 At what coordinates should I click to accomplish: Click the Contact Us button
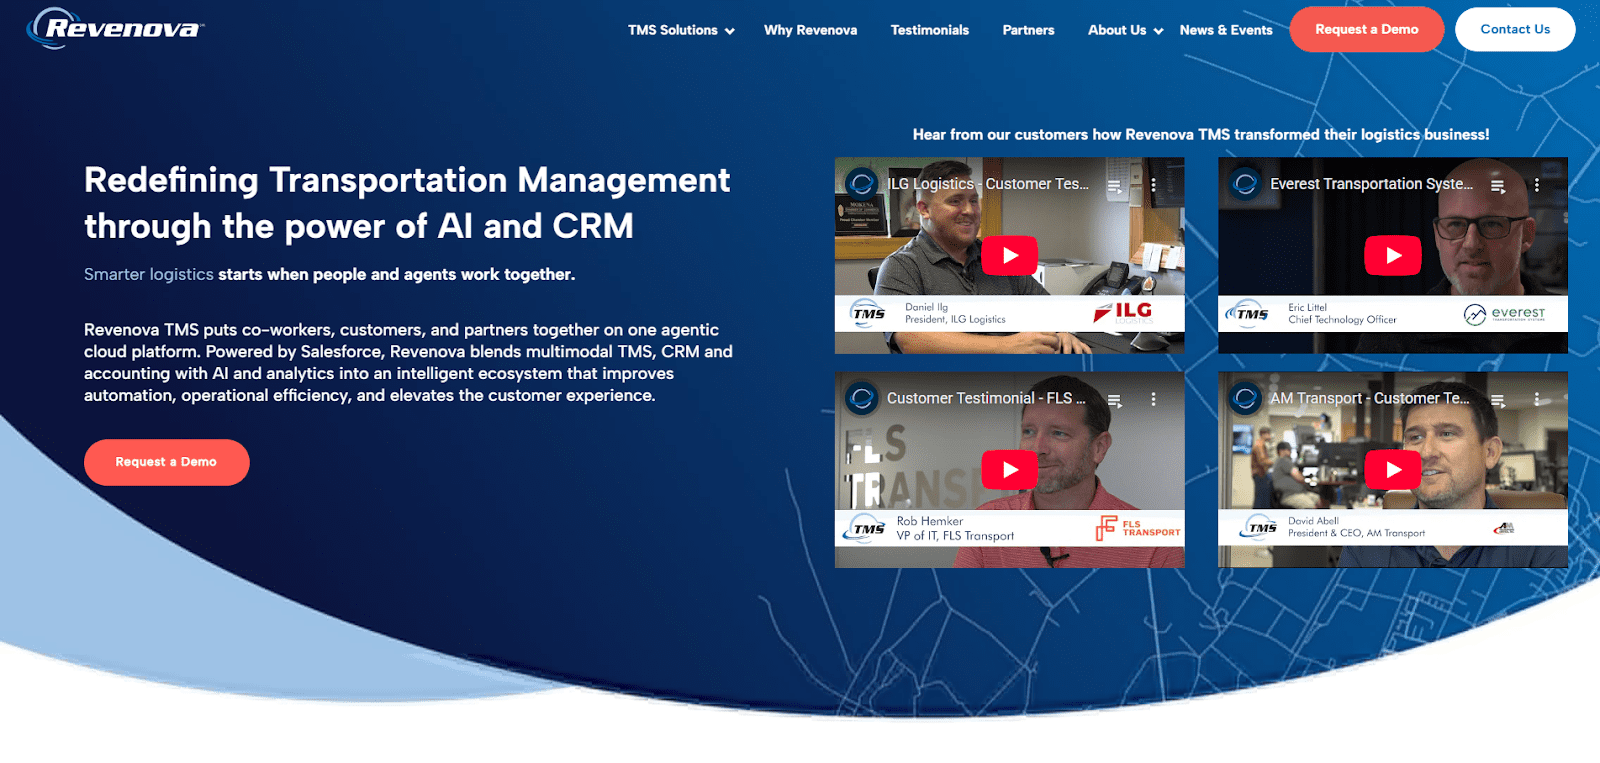(x=1515, y=29)
